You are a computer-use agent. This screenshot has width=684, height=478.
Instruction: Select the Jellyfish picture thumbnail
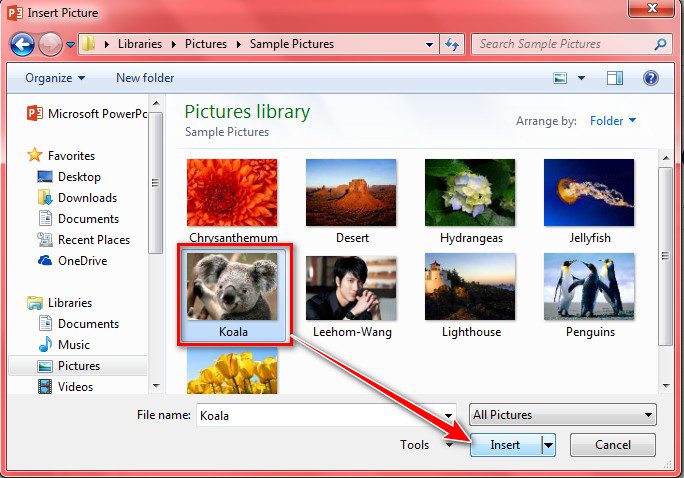click(x=589, y=192)
